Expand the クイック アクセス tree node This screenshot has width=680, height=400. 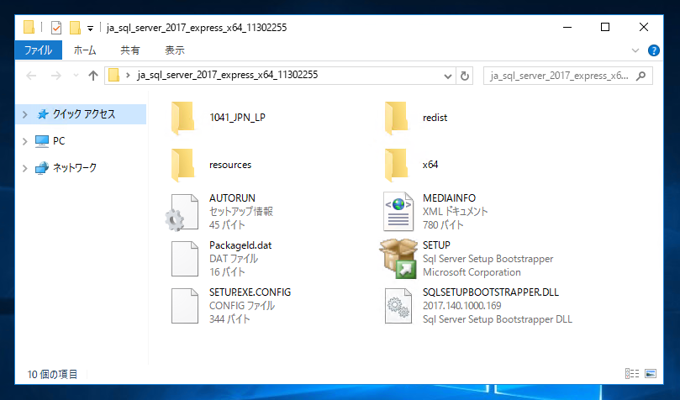click(x=25, y=115)
